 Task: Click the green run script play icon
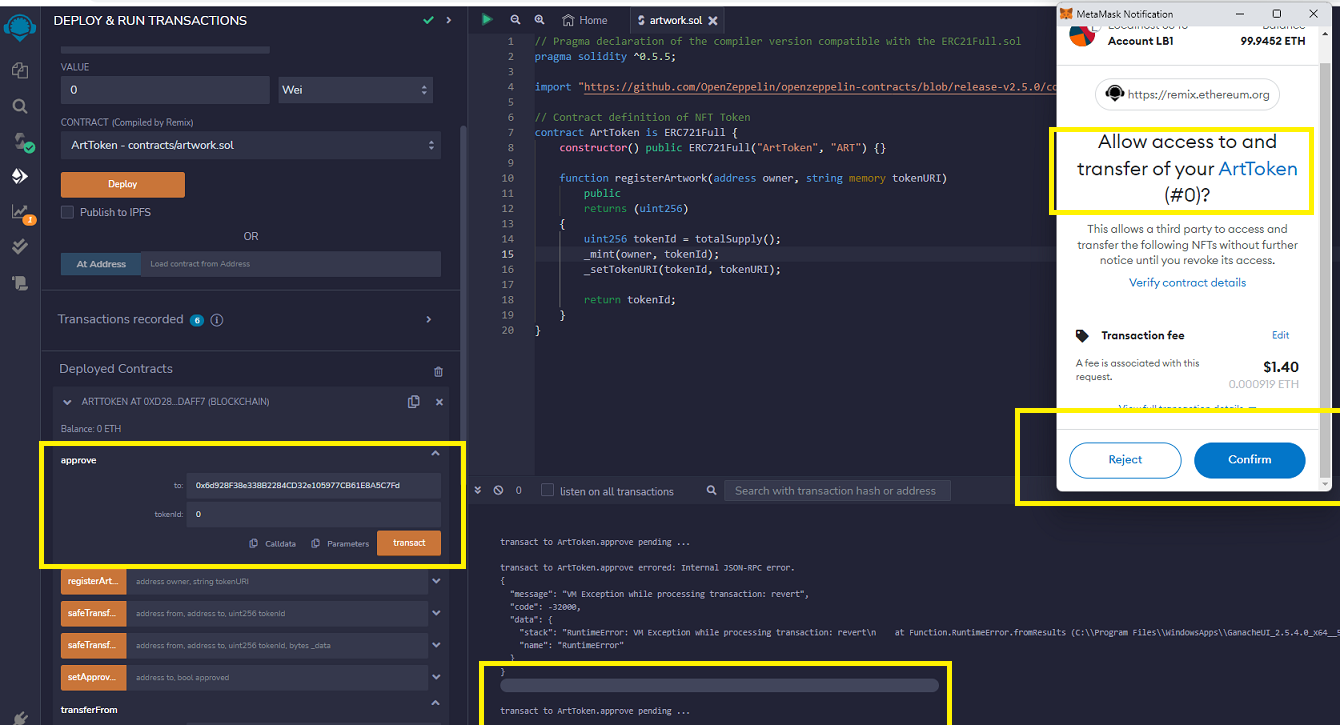coord(487,19)
